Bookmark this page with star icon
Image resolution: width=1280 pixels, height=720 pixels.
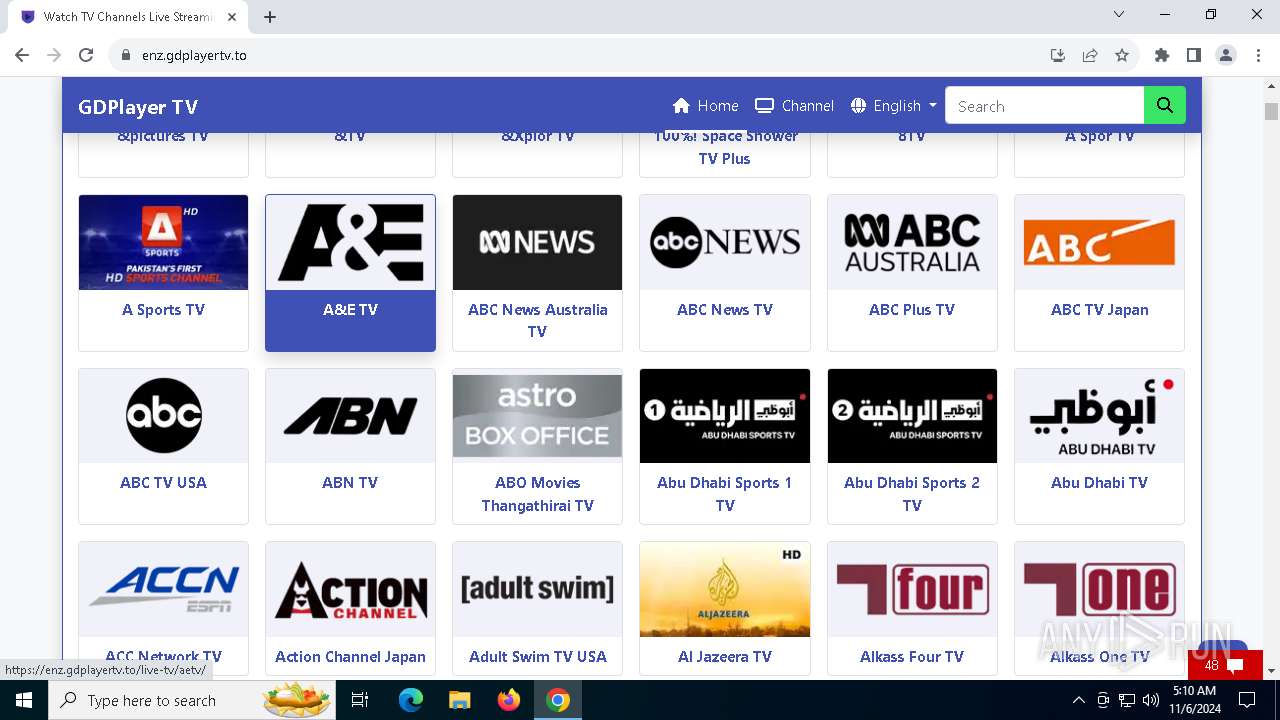(x=1122, y=55)
